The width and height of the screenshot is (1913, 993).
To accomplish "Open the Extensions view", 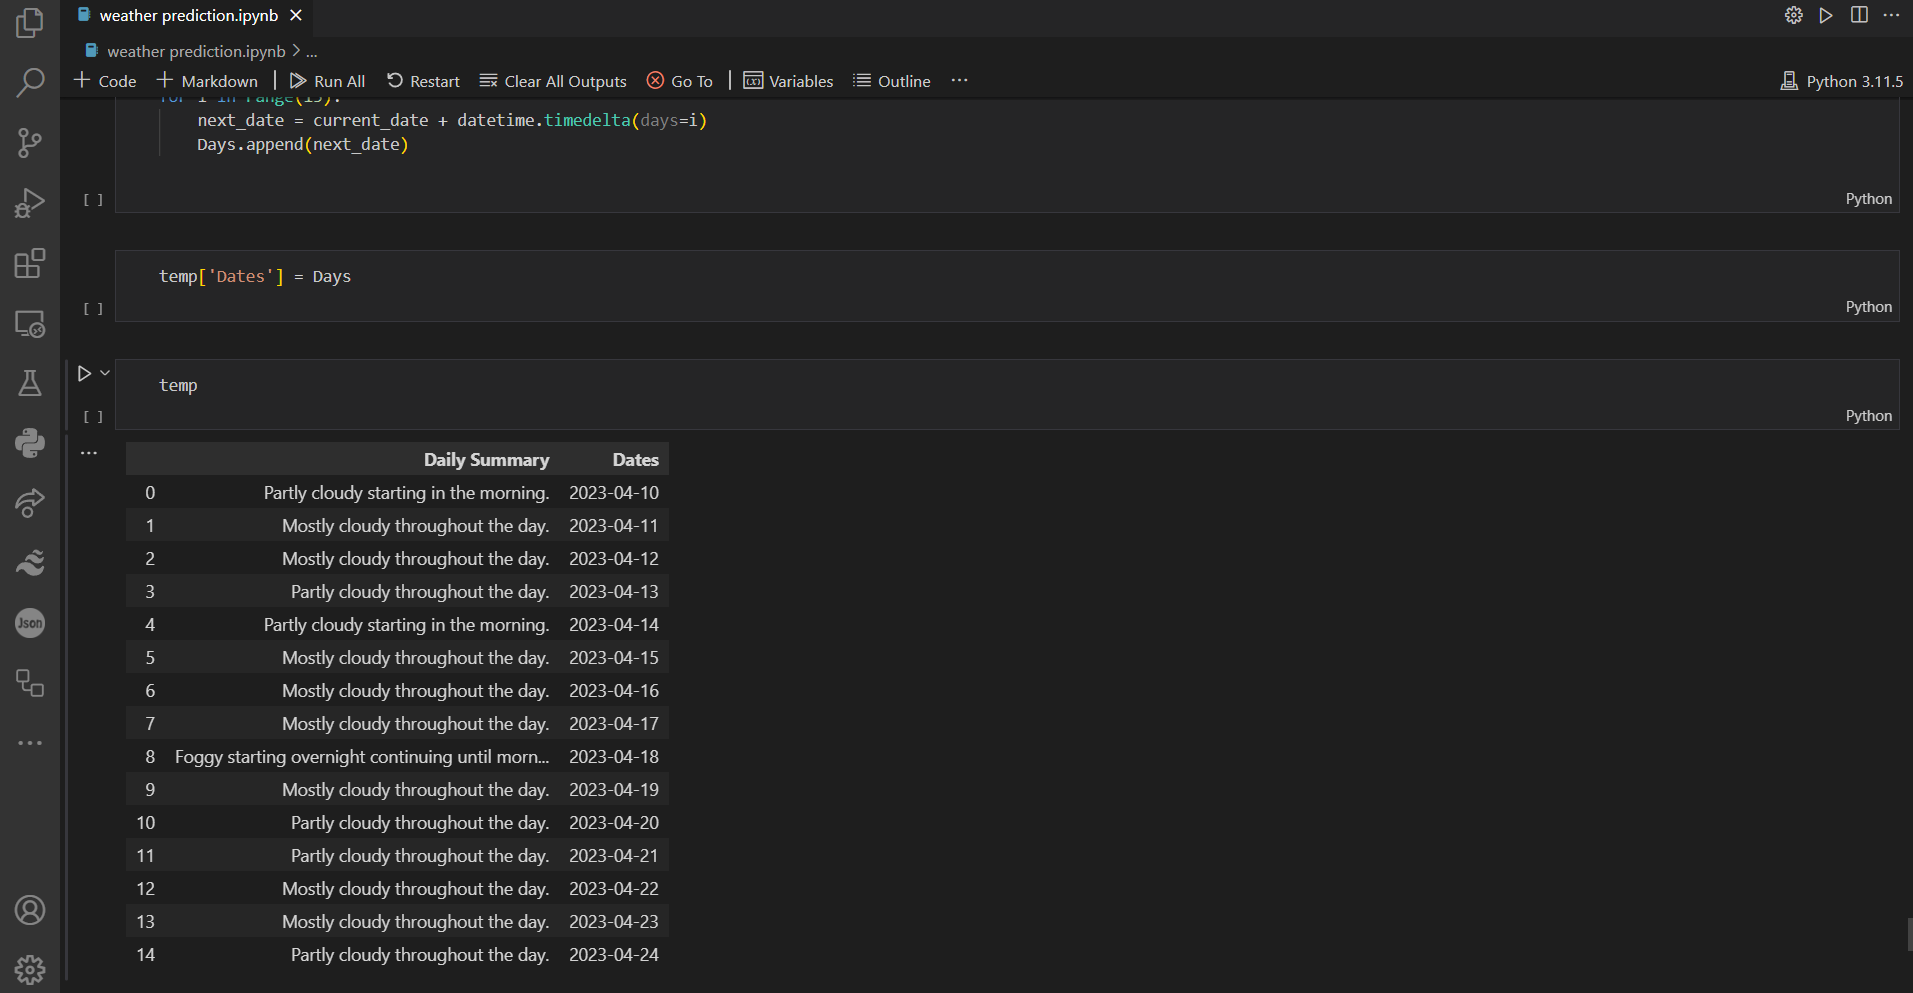I will point(30,263).
